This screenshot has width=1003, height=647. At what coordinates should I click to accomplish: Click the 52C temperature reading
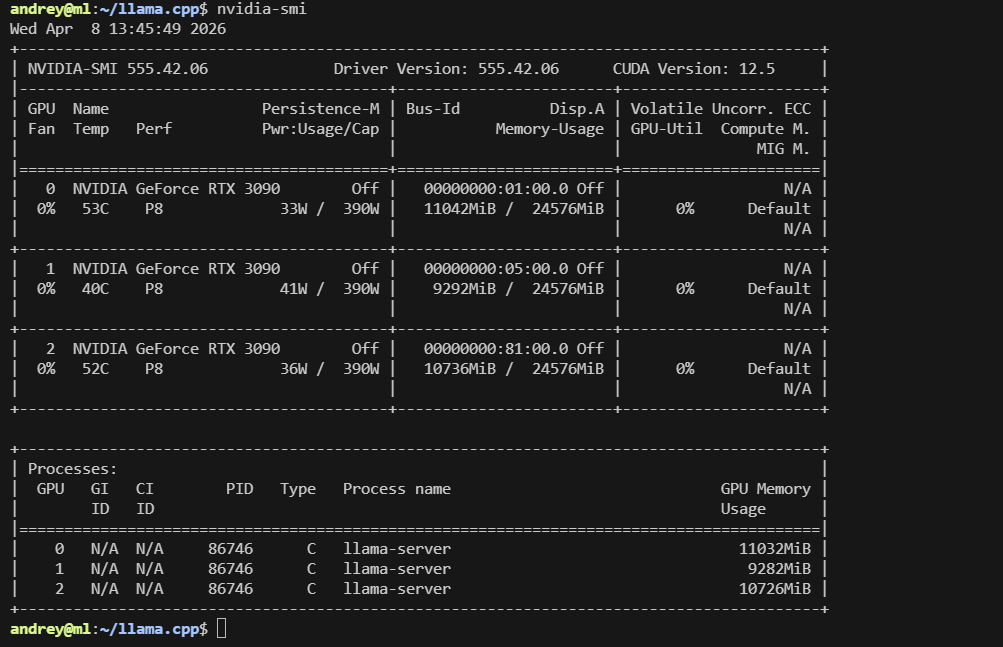[95, 369]
